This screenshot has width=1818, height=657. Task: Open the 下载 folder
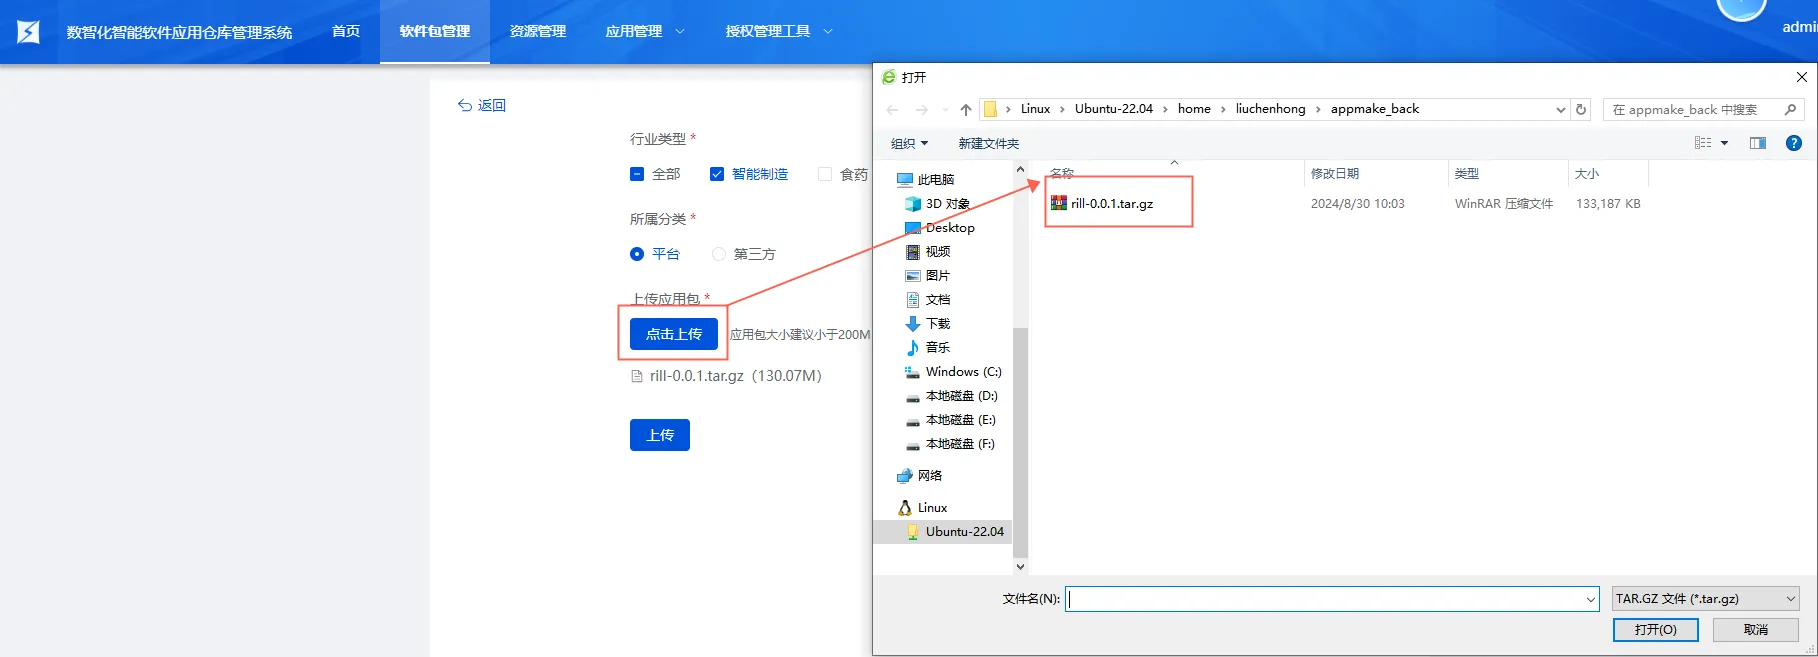927,323
